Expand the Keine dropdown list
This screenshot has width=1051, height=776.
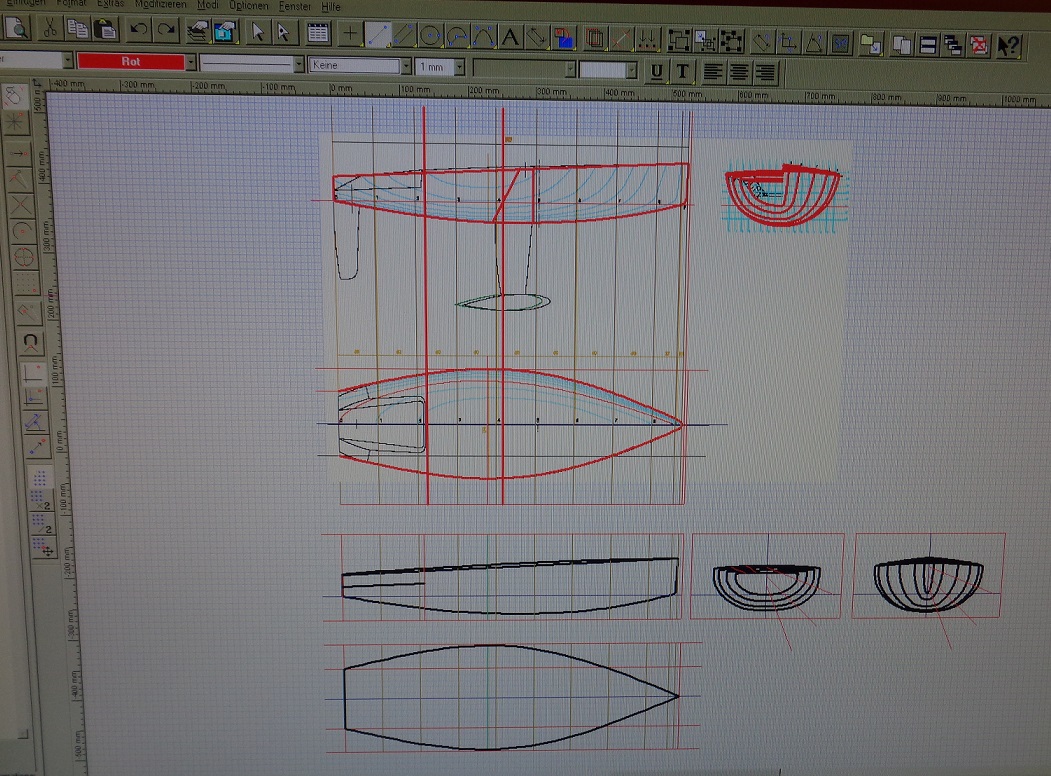tap(406, 66)
